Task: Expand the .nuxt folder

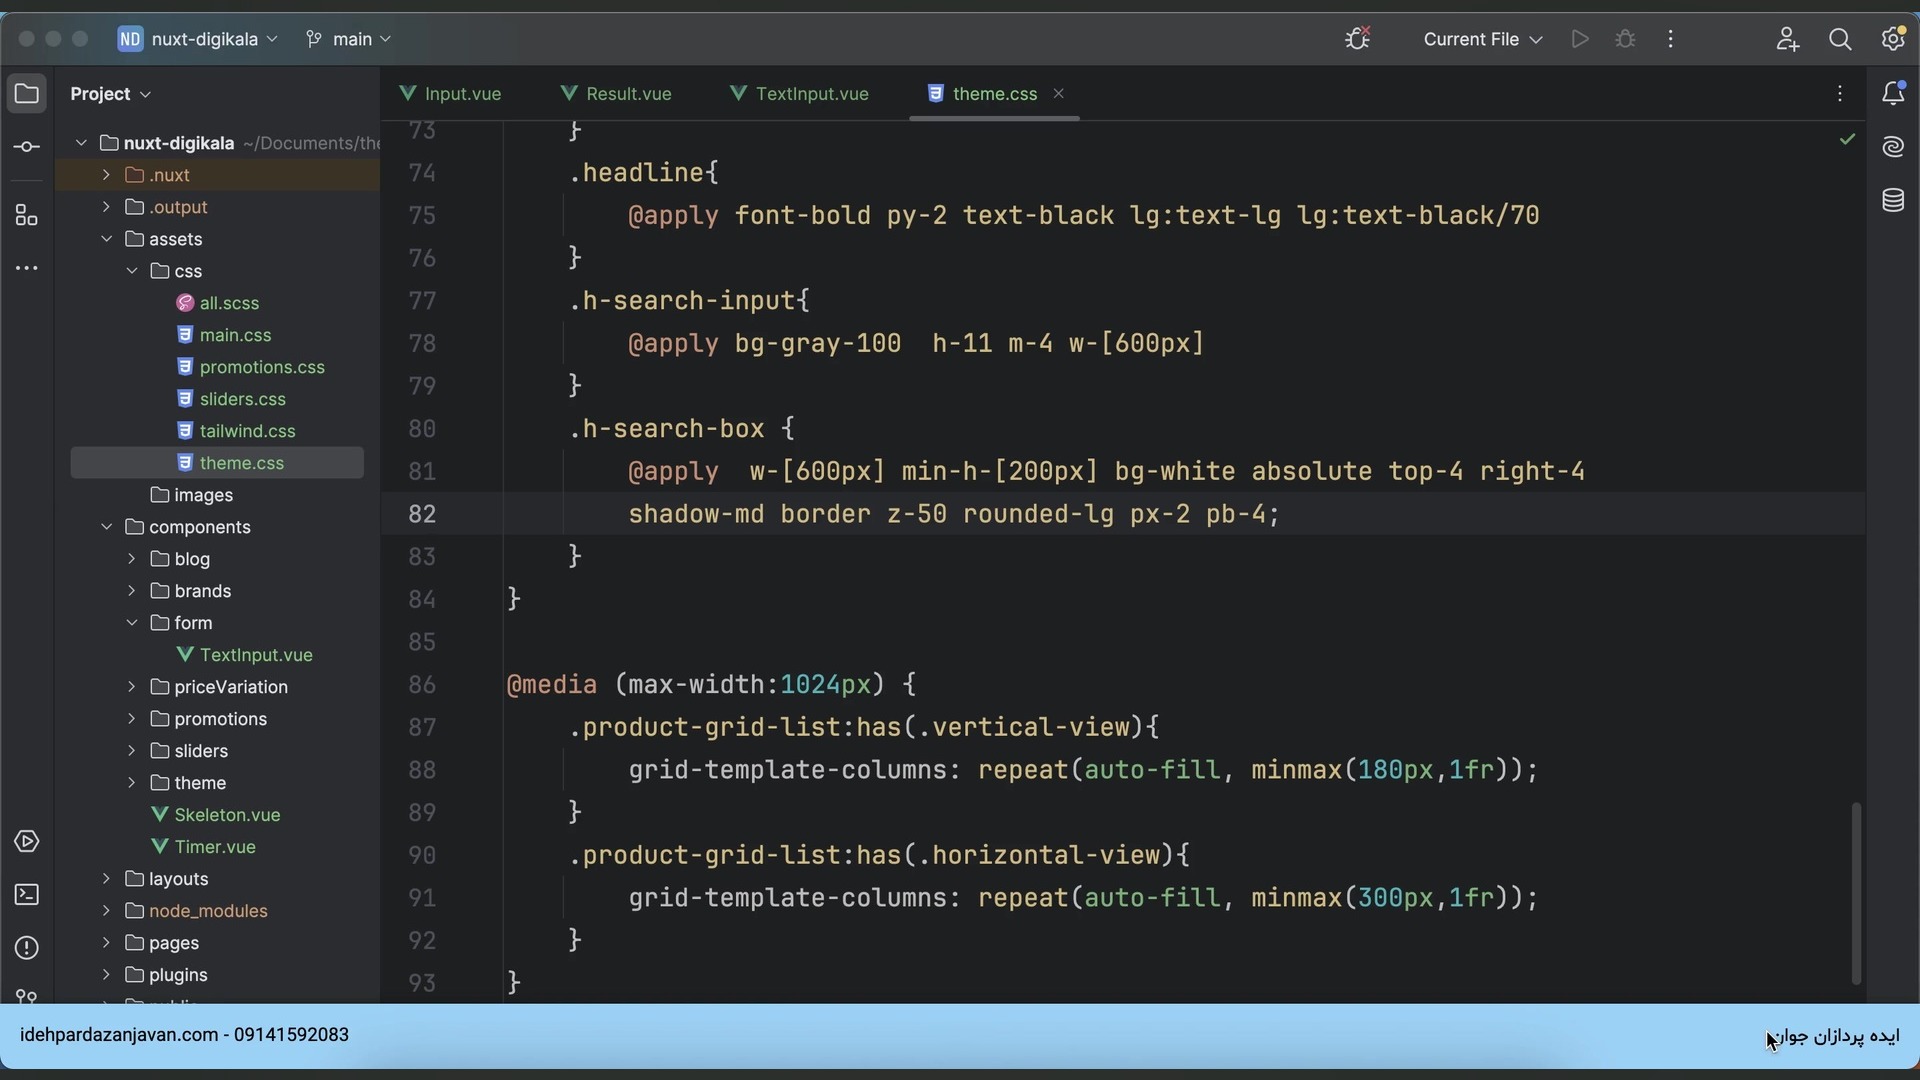Action: tap(106, 175)
